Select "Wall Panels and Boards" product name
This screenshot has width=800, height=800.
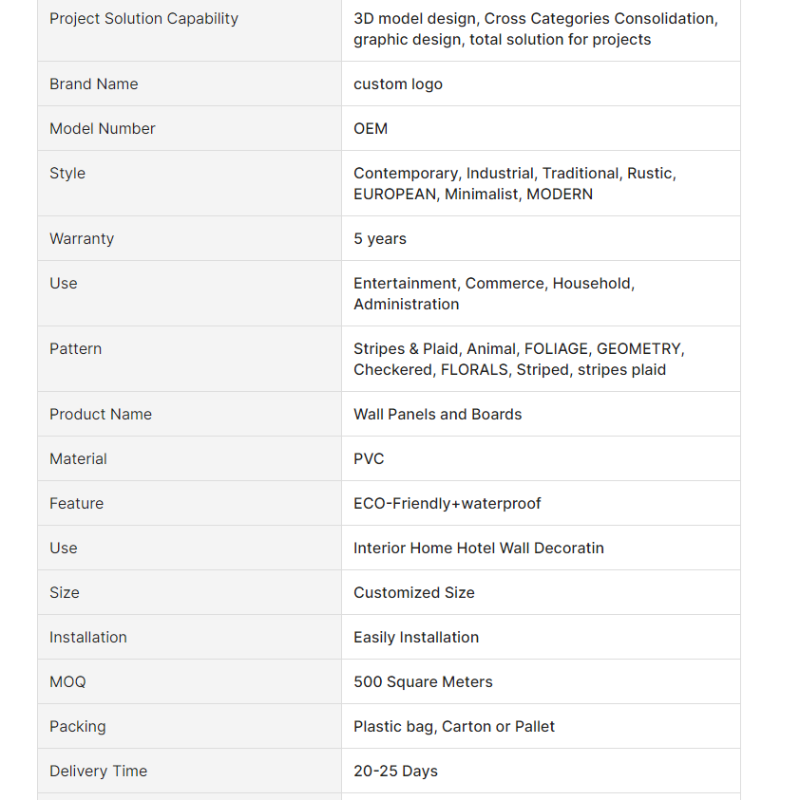pyautogui.click(x=438, y=414)
